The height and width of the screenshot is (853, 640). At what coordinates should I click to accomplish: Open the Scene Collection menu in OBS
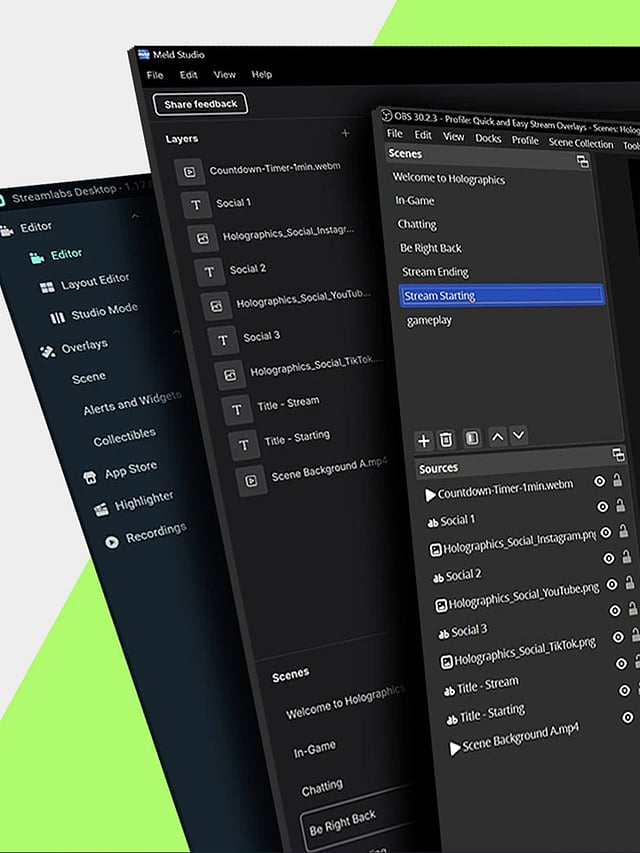tap(580, 143)
